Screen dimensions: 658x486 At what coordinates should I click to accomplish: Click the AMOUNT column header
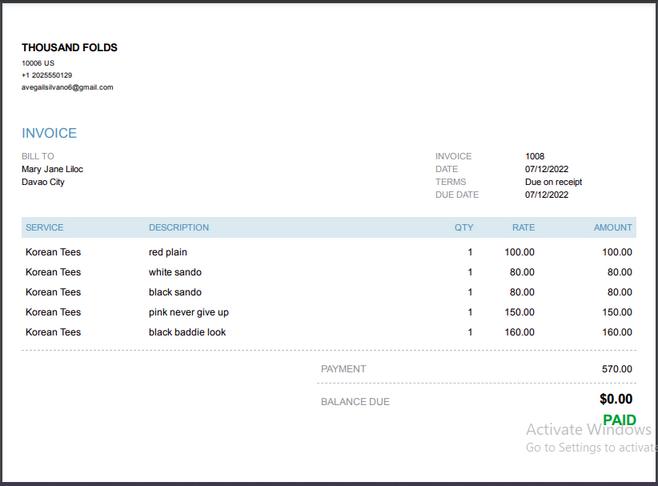click(612, 228)
